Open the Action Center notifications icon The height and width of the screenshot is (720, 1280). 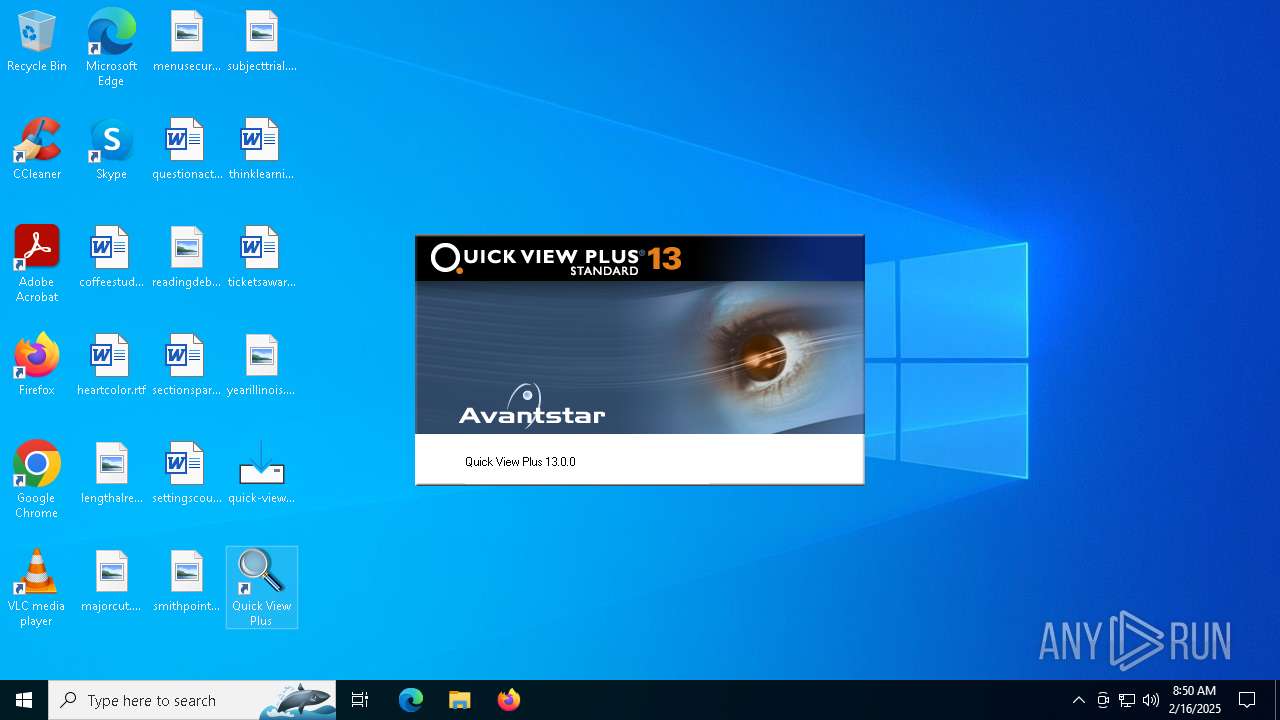(x=1247, y=700)
